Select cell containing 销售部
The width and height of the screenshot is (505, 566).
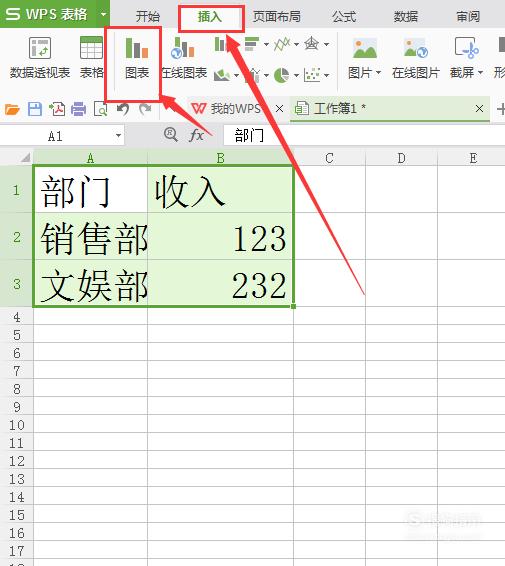click(x=90, y=236)
